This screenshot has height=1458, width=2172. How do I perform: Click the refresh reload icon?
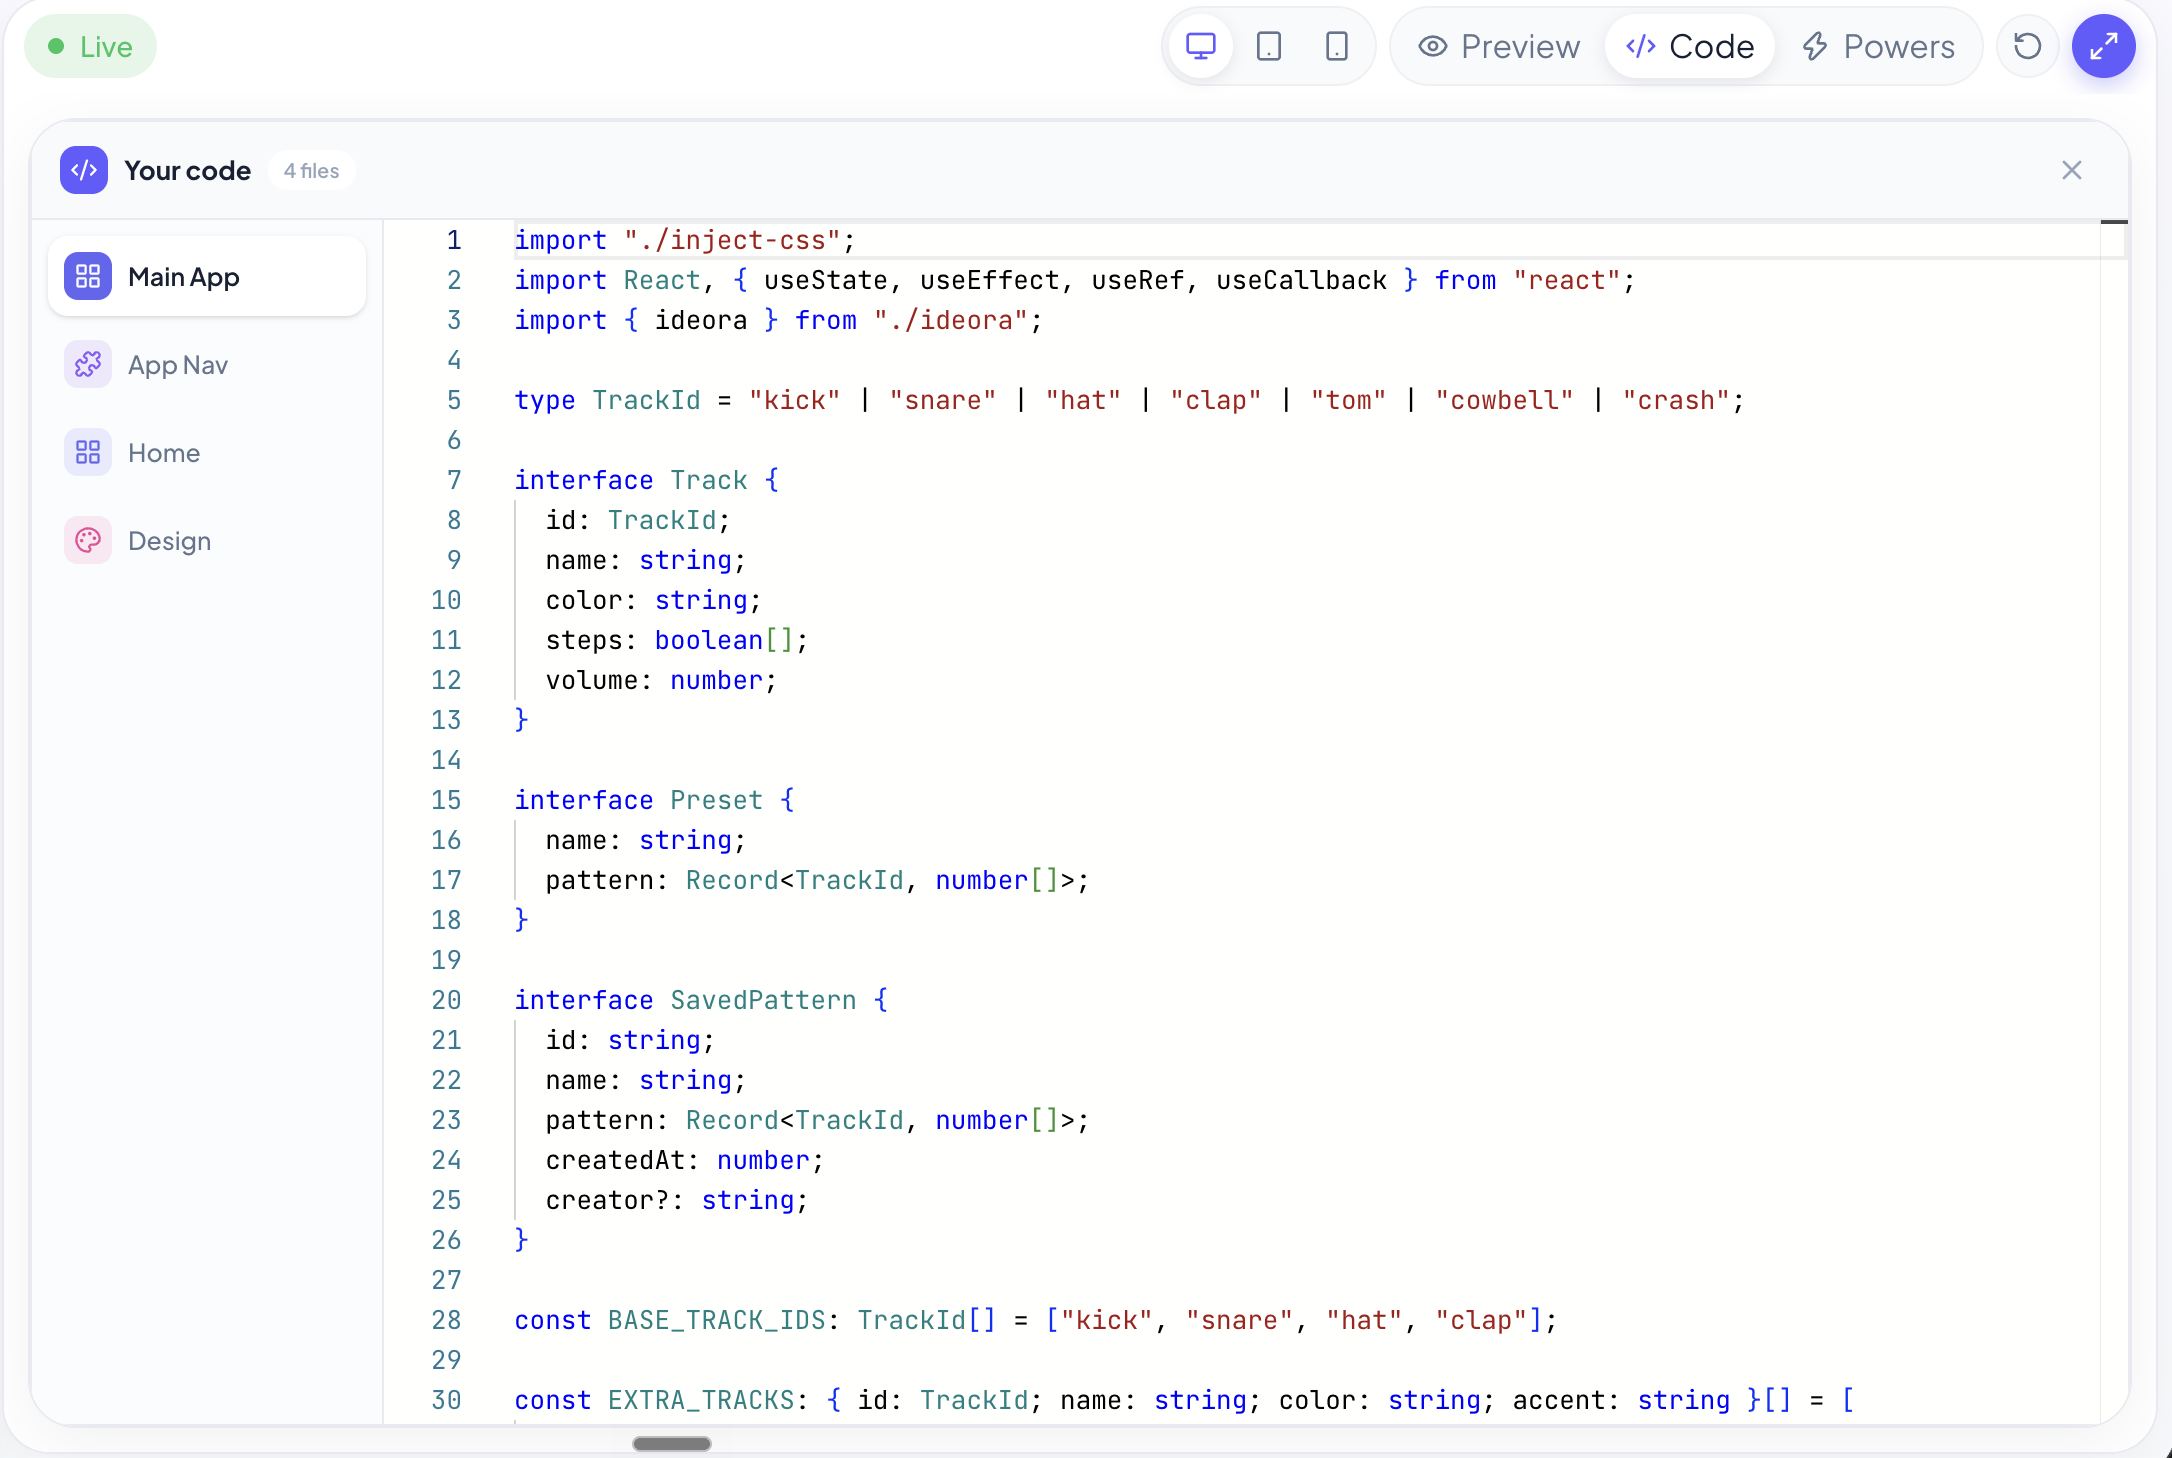(2027, 47)
